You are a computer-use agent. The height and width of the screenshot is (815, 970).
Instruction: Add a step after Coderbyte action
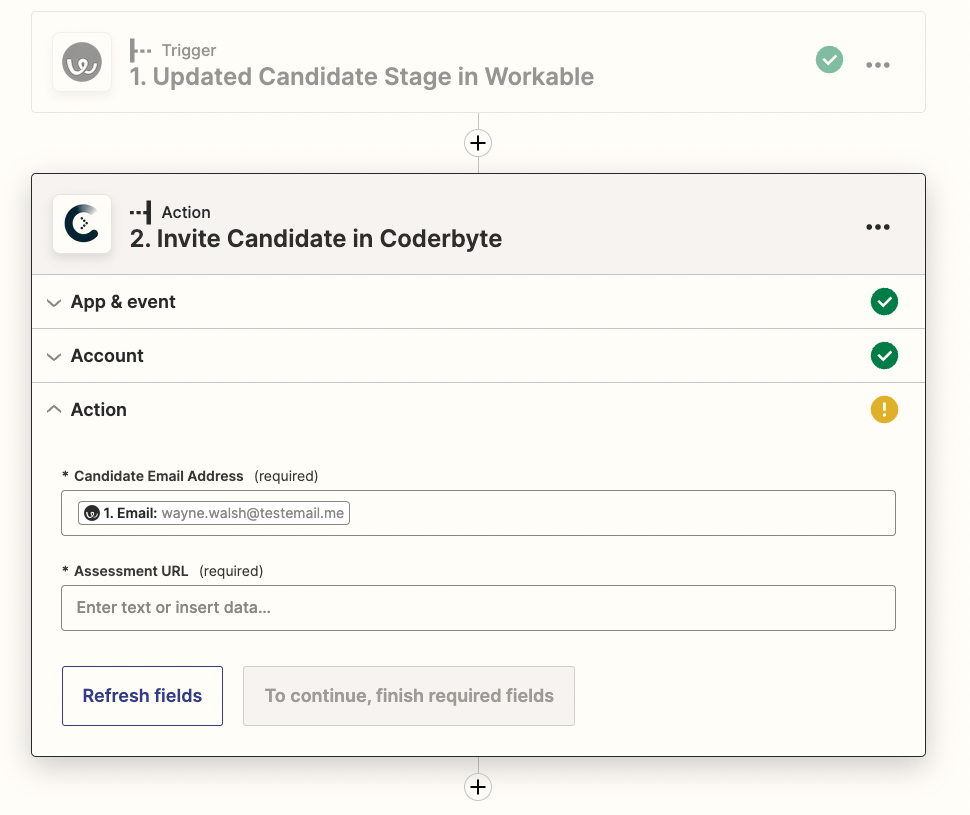coord(478,787)
